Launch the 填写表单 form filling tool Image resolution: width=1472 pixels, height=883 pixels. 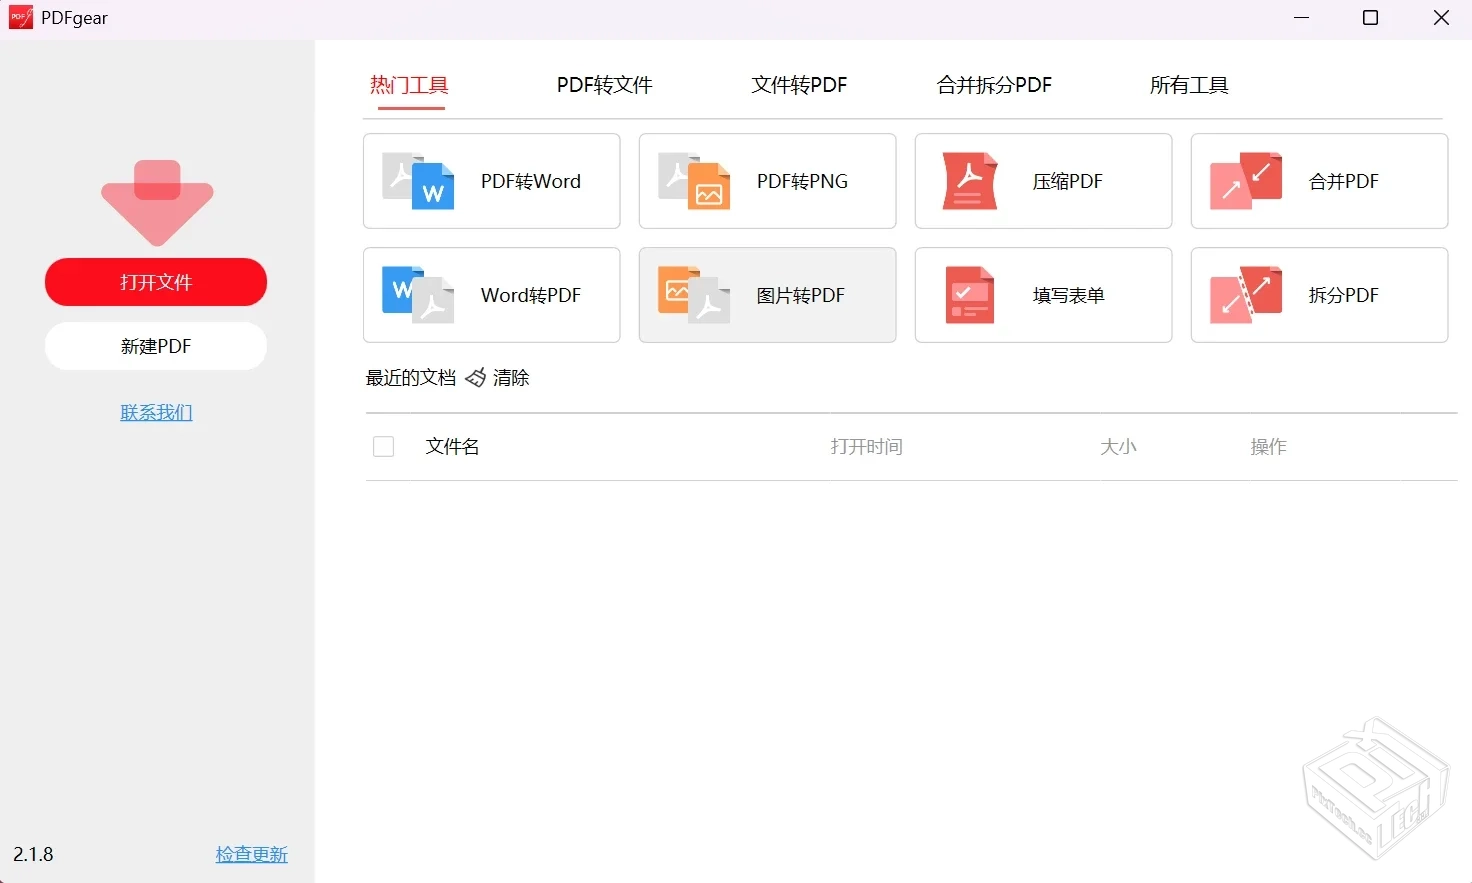tap(1043, 295)
